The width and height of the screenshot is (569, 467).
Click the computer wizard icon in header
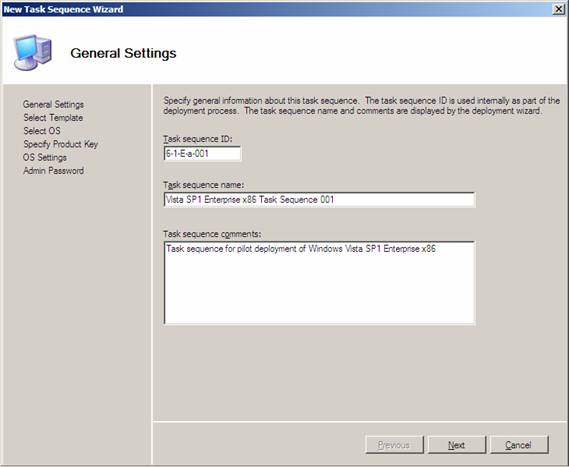coord(32,52)
